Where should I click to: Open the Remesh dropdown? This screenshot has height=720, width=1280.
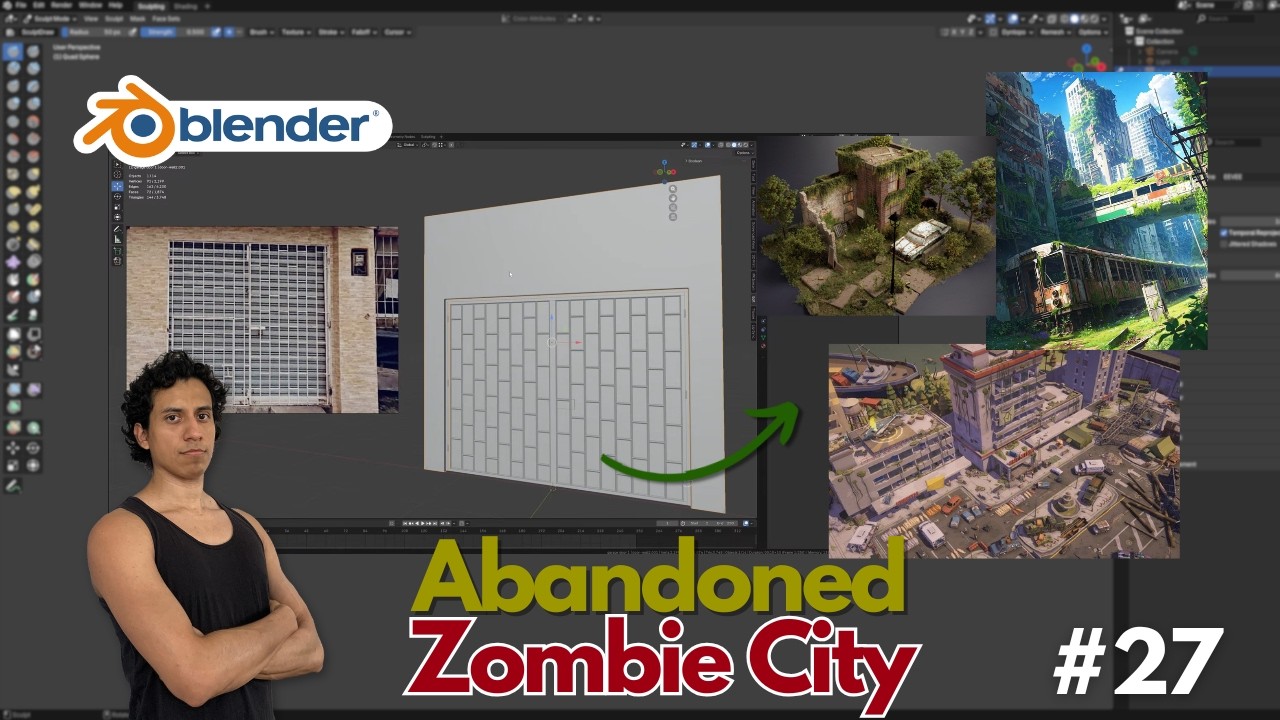[x=1055, y=32]
